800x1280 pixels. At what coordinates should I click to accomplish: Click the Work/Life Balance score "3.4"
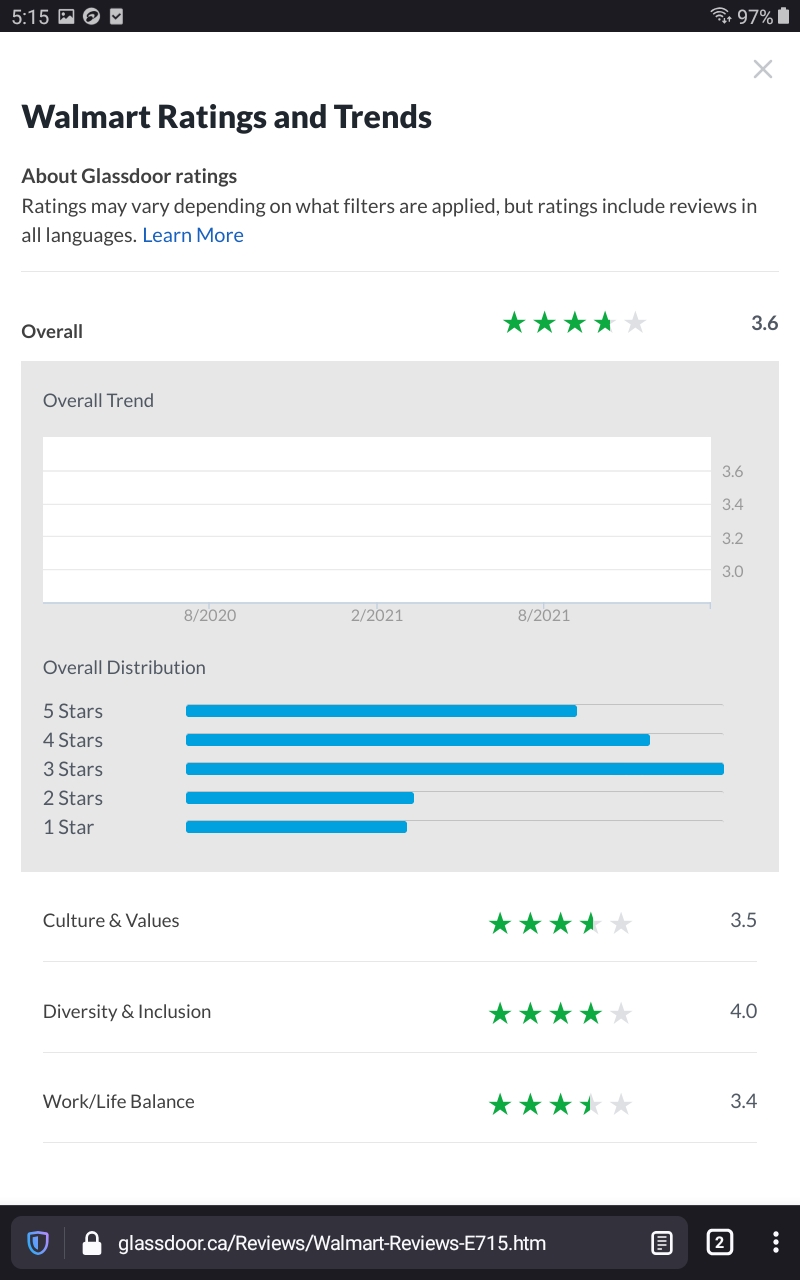(x=743, y=1101)
